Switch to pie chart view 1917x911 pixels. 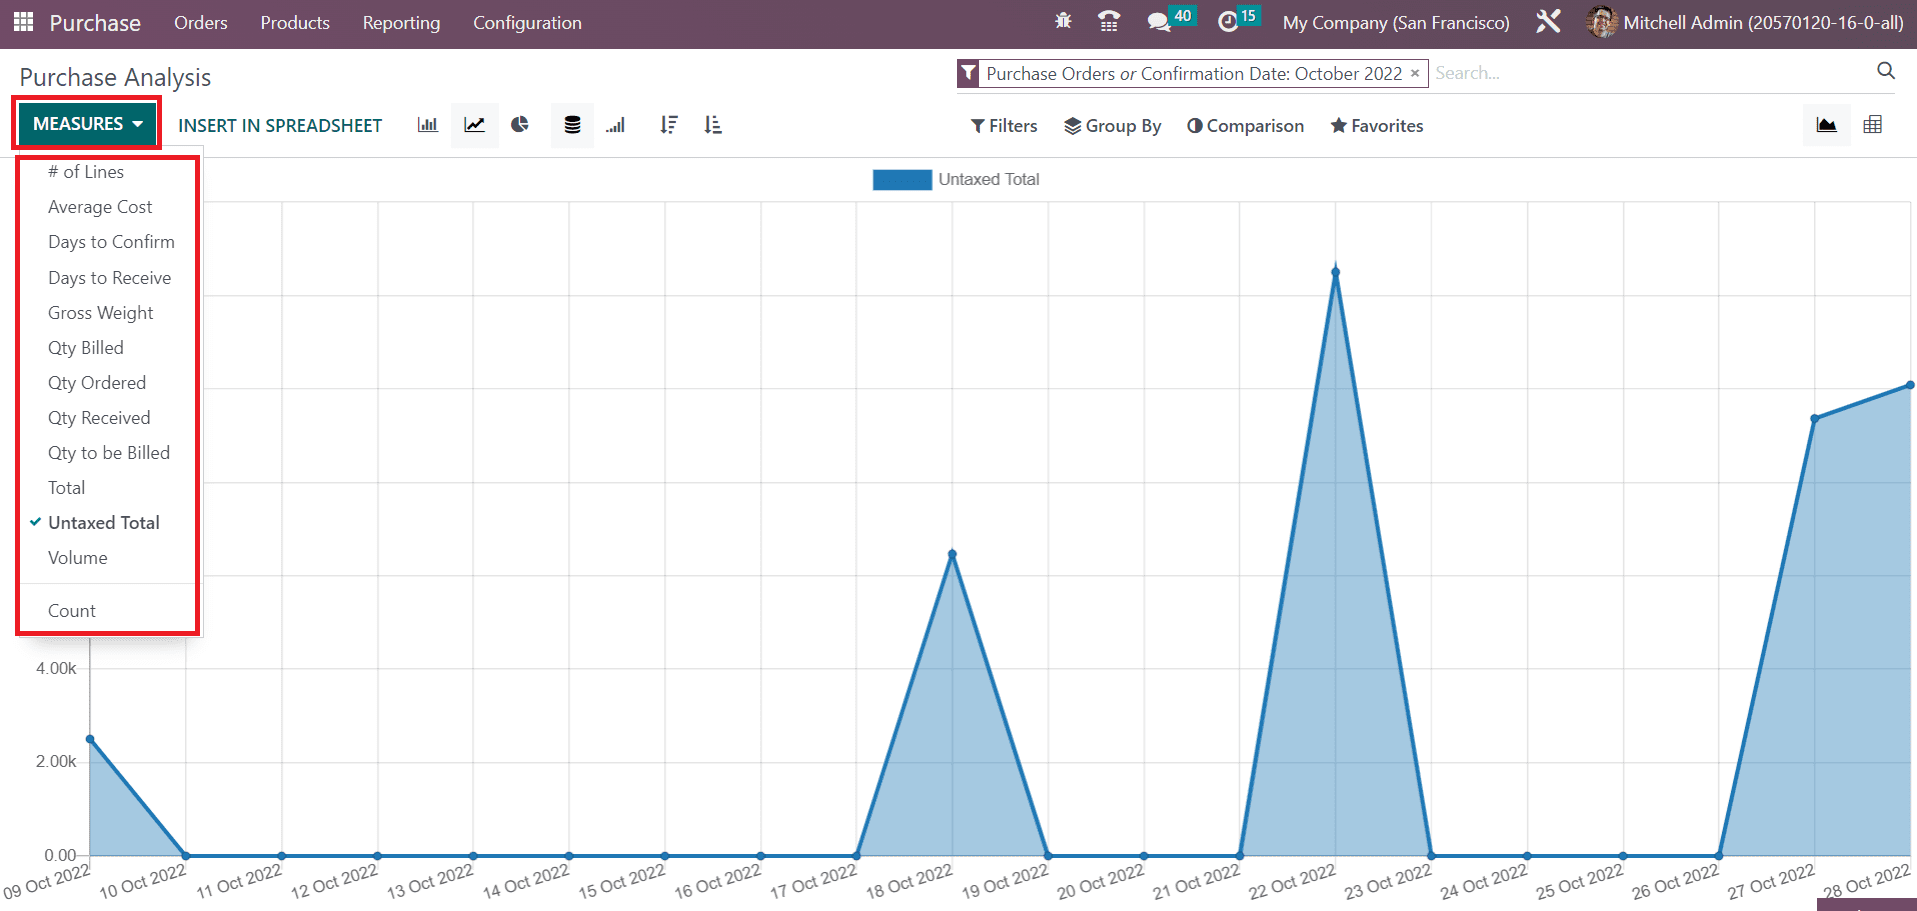[520, 125]
